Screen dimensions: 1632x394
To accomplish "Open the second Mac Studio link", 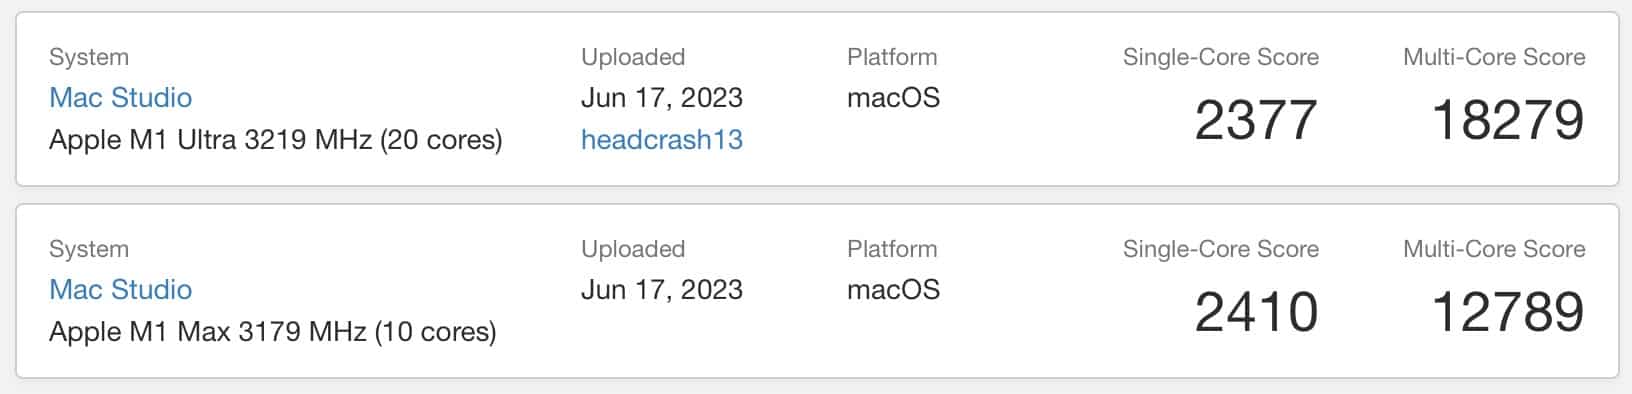I will click(121, 289).
